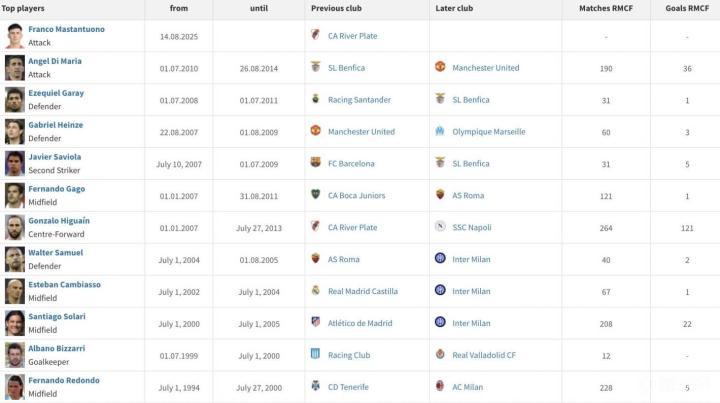
Task: Click the Matches RMCF column header
Action: pyautogui.click(x=605, y=8)
